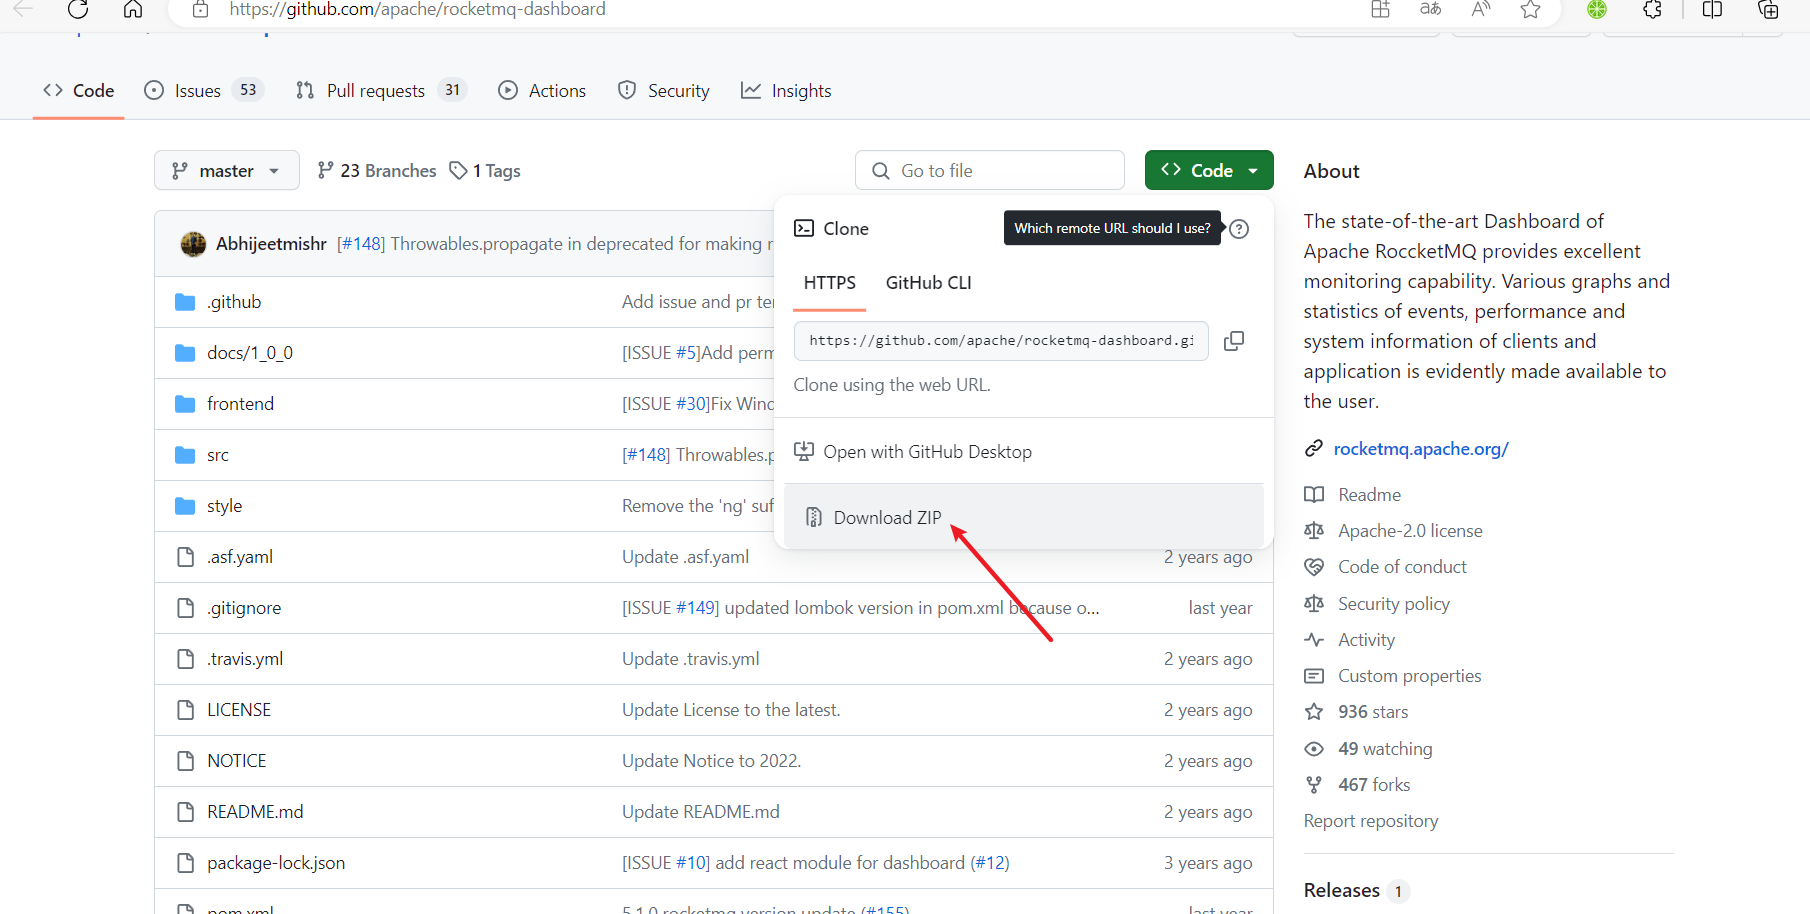This screenshot has height=914, width=1810.
Task: Open 'Update README.md' commit message
Action: [x=701, y=812]
